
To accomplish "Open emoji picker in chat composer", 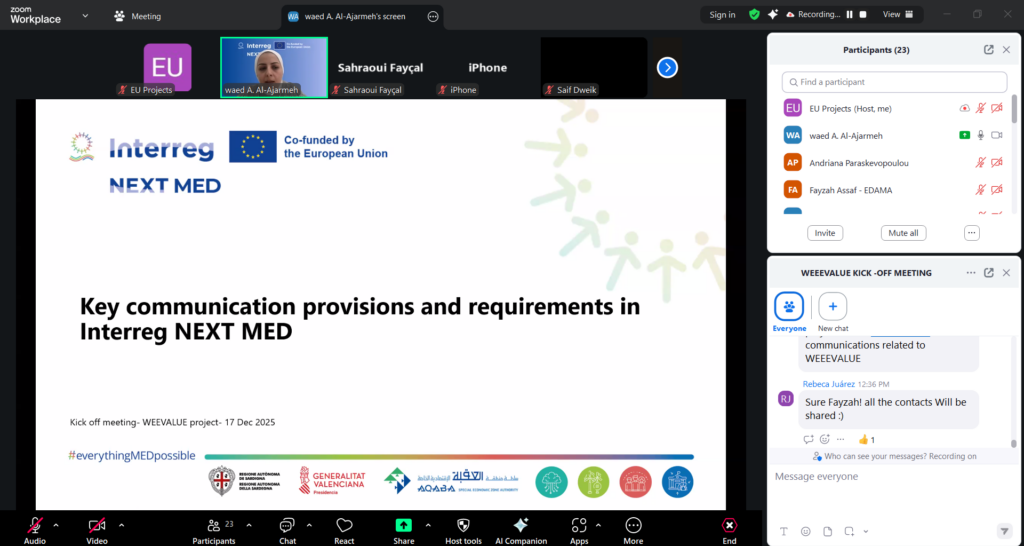I will (x=805, y=531).
